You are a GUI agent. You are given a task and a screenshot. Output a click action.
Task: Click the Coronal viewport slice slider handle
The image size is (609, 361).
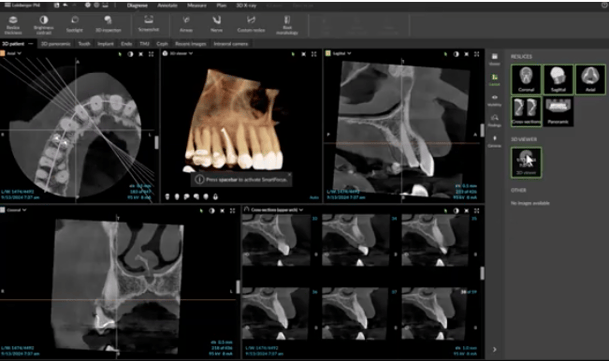pos(238,287)
